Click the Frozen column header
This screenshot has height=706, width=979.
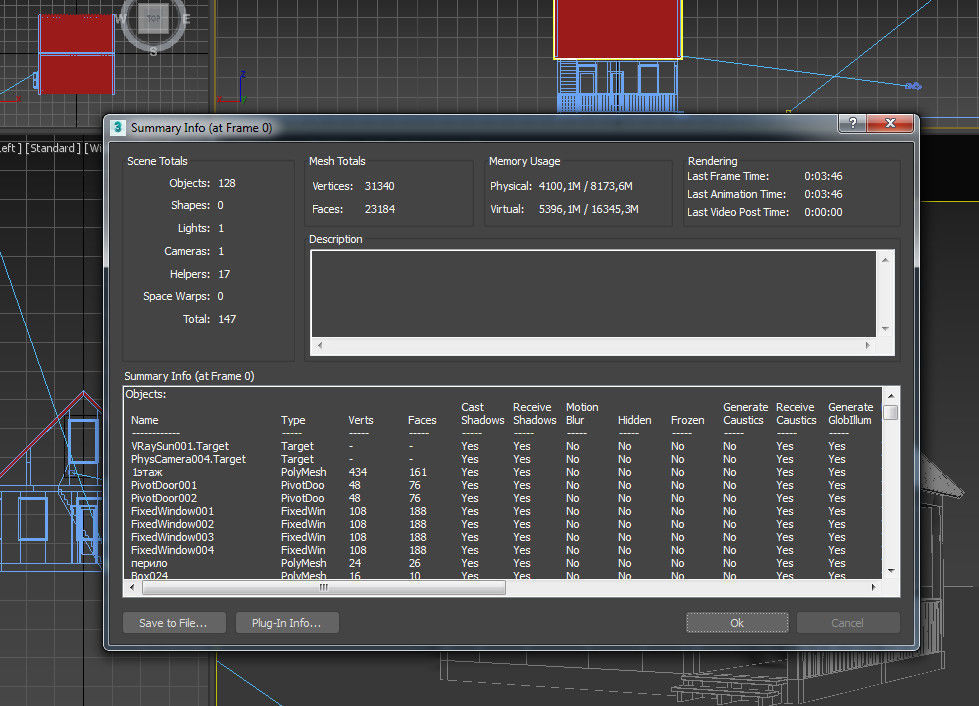(687, 420)
